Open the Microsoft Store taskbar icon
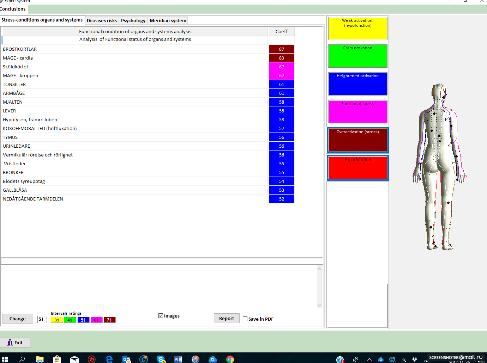 click(x=57, y=359)
